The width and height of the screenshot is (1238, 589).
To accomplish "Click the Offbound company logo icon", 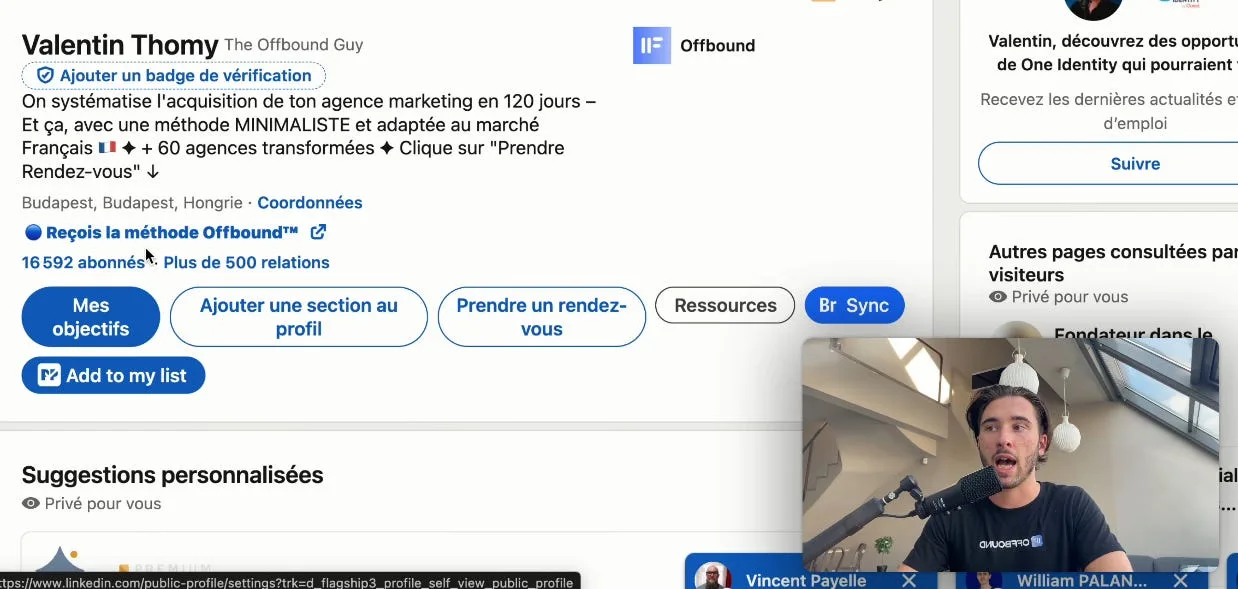I will (x=652, y=45).
